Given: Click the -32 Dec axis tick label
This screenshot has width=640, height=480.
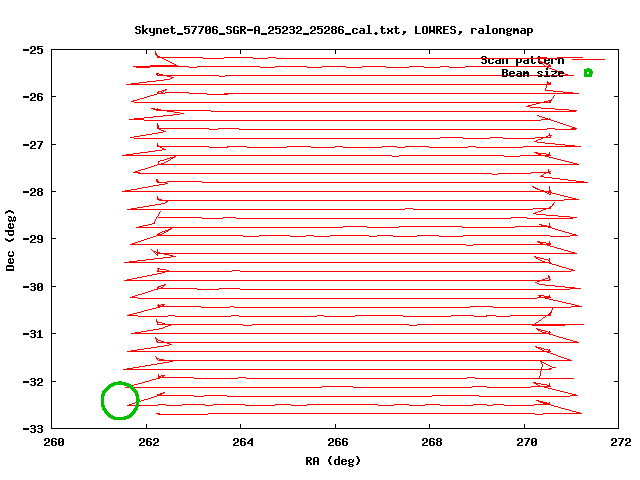Looking at the screenshot, I should (x=33, y=382).
